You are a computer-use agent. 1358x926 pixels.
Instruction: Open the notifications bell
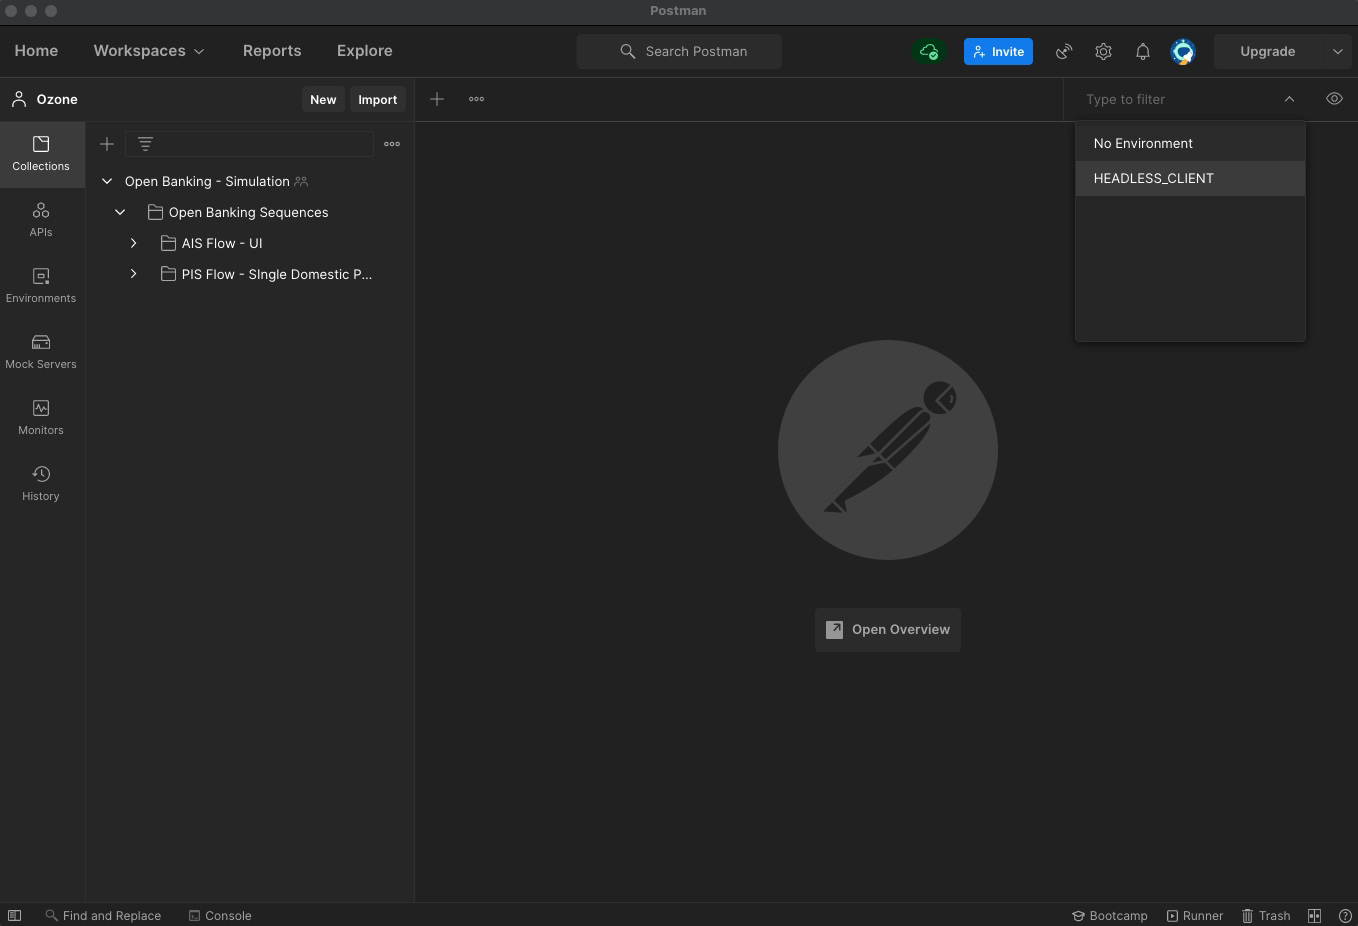(x=1143, y=52)
